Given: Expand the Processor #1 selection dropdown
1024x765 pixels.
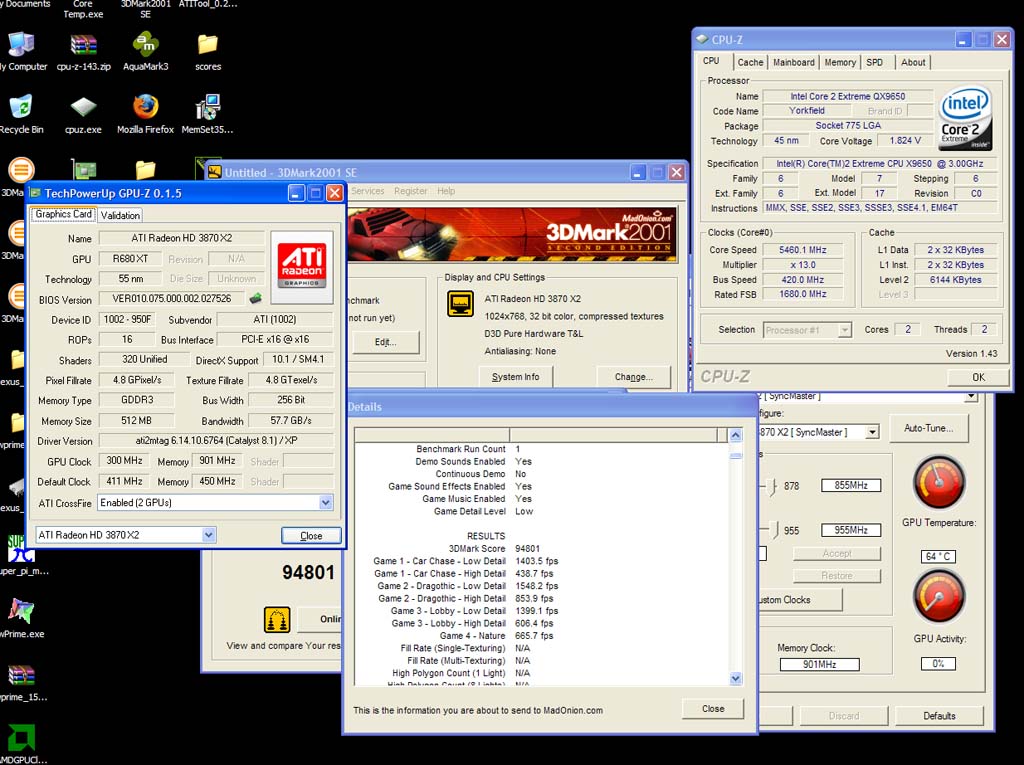Looking at the screenshot, I should (x=844, y=330).
